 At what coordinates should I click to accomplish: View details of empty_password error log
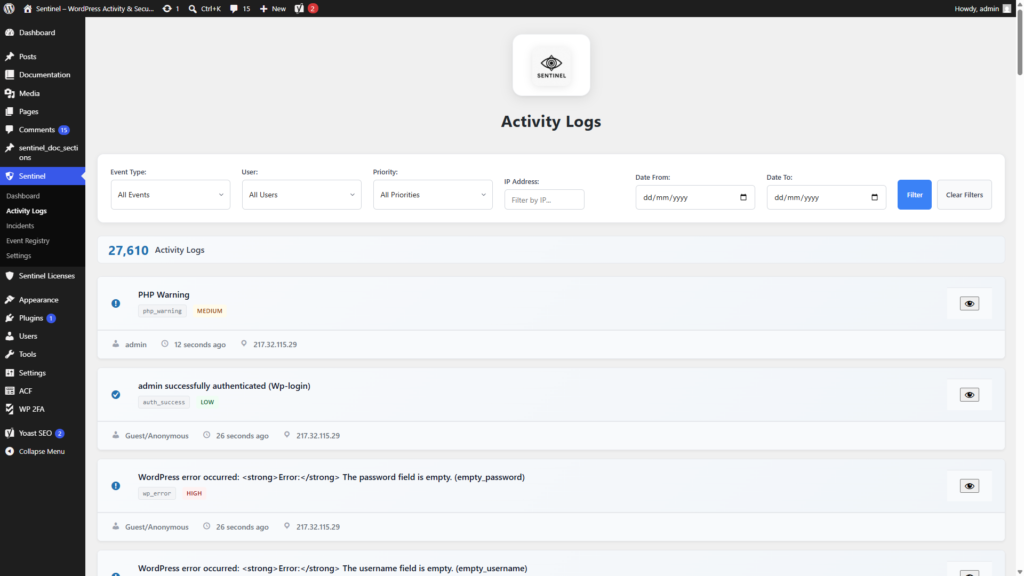[x=969, y=487]
